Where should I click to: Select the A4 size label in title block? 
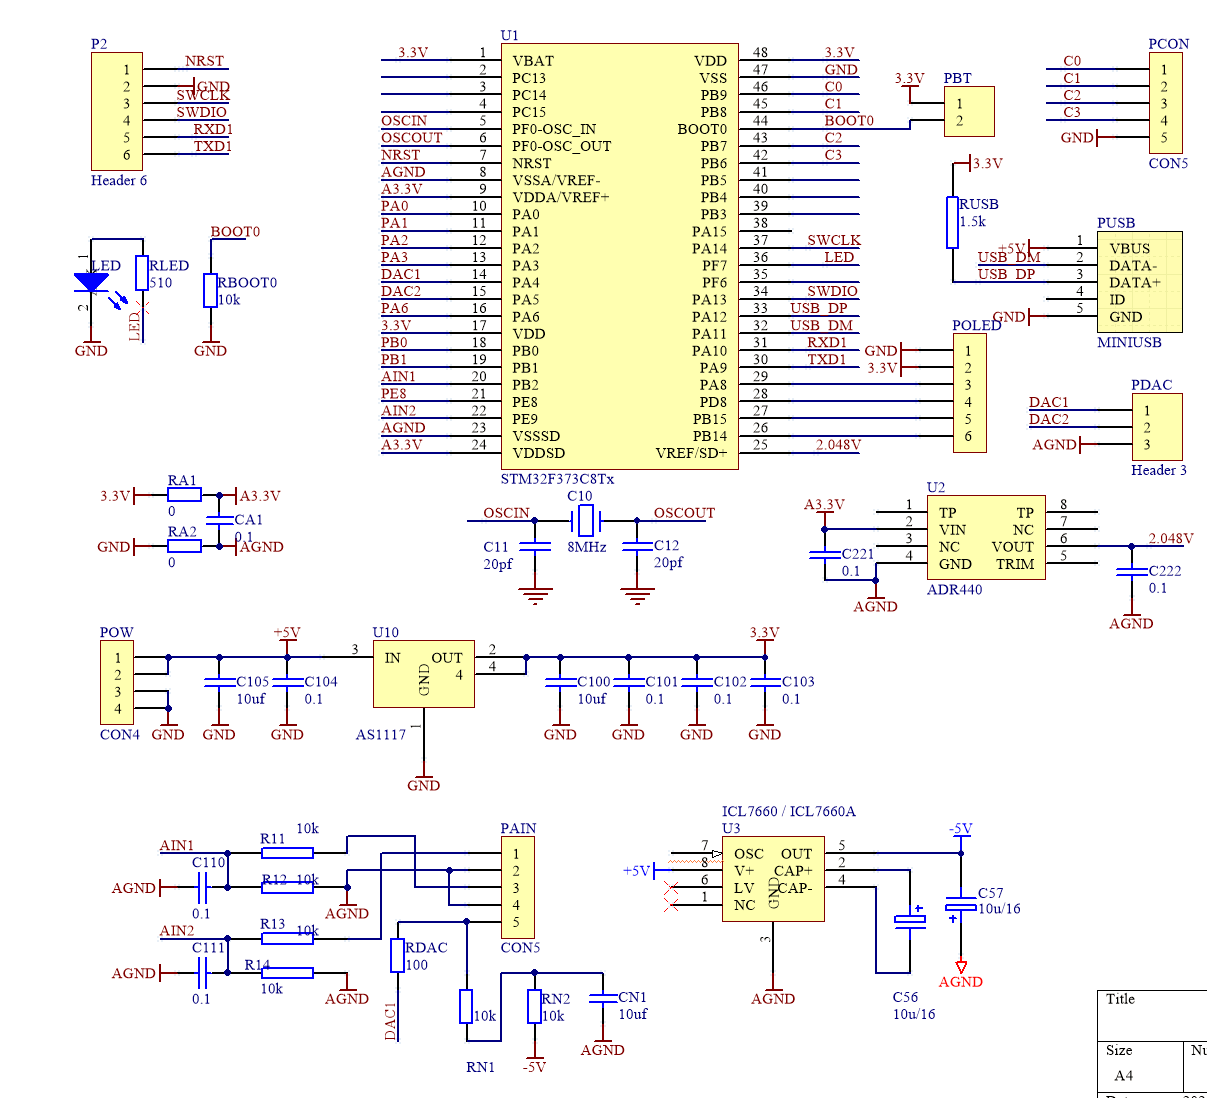[x=1124, y=1076]
